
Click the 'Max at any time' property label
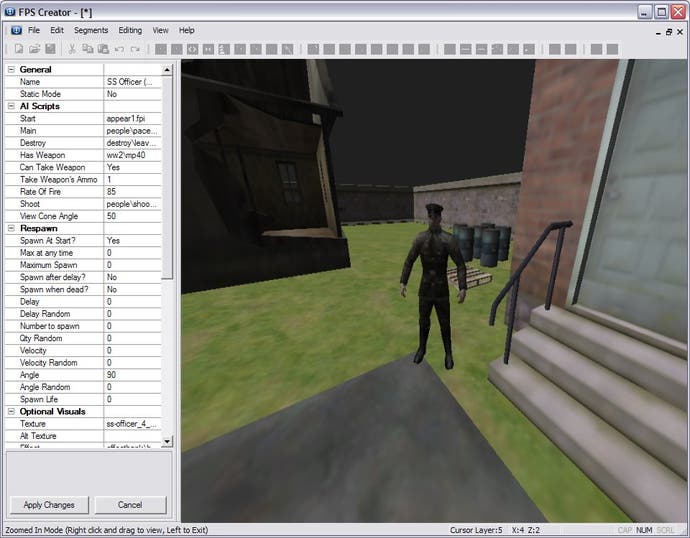46,253
